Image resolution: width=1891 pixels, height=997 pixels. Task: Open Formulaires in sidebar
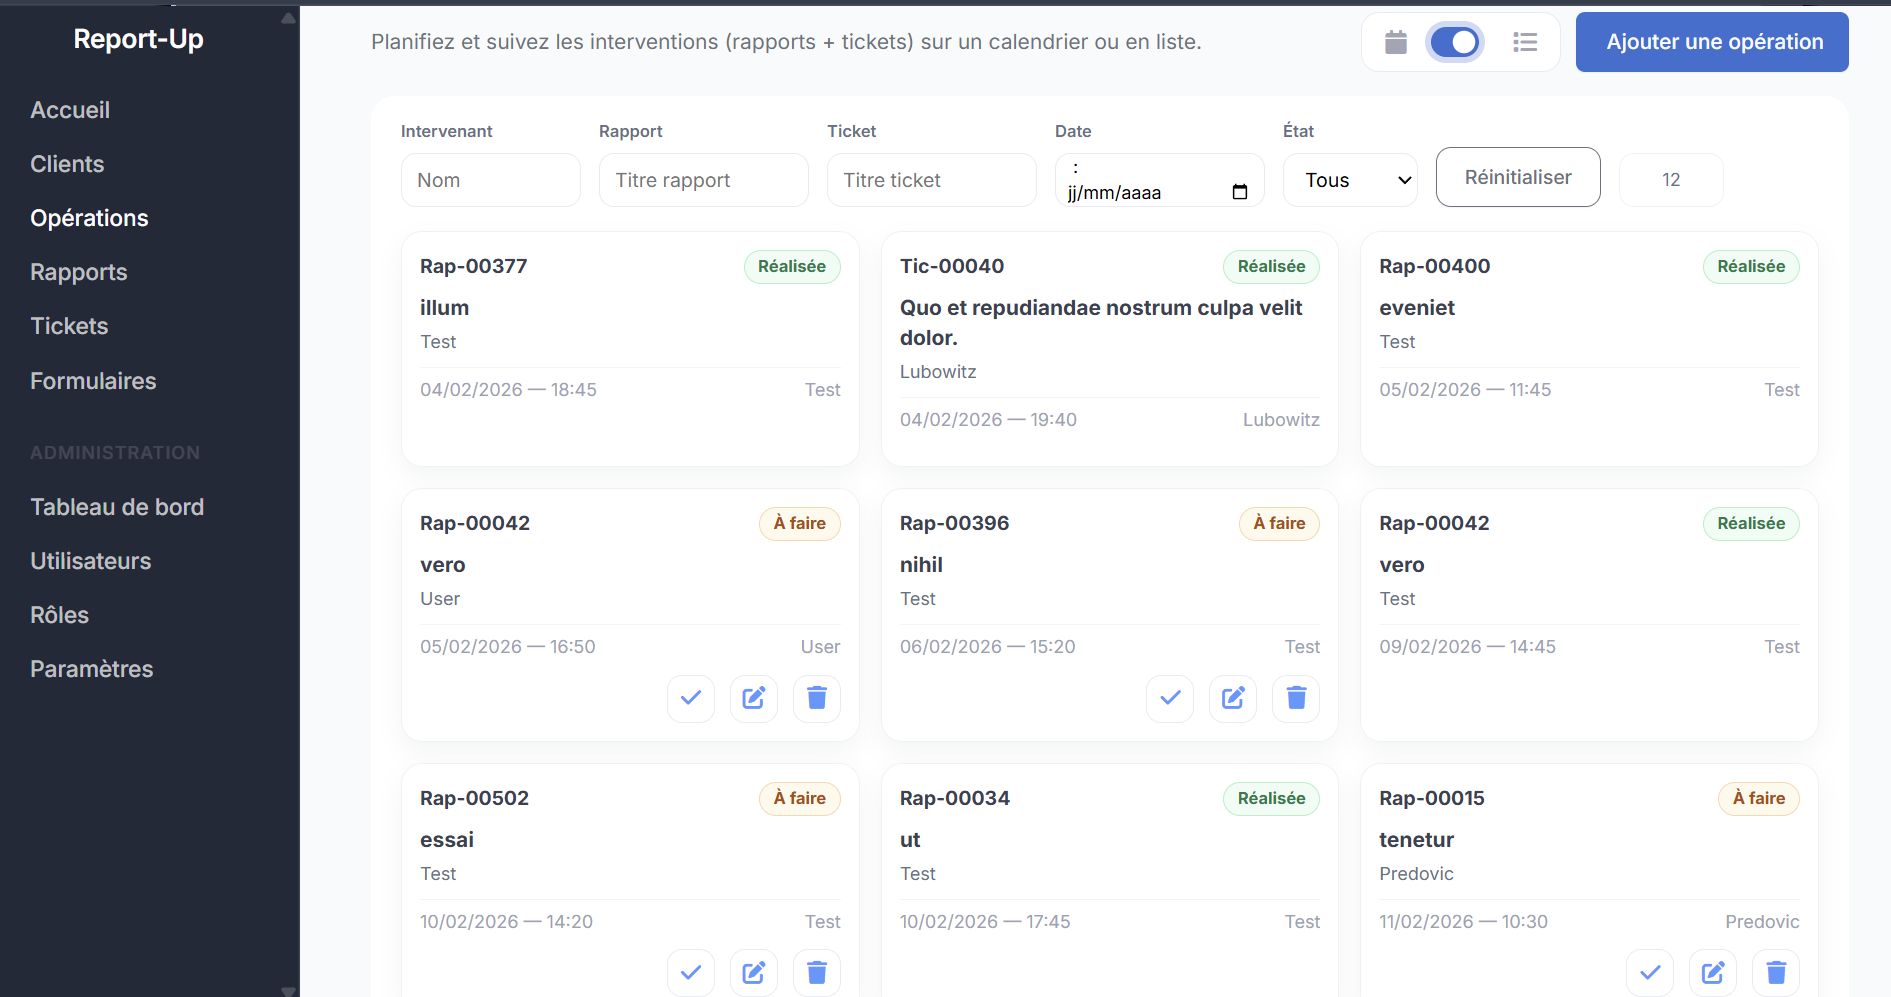coord(93,381)
